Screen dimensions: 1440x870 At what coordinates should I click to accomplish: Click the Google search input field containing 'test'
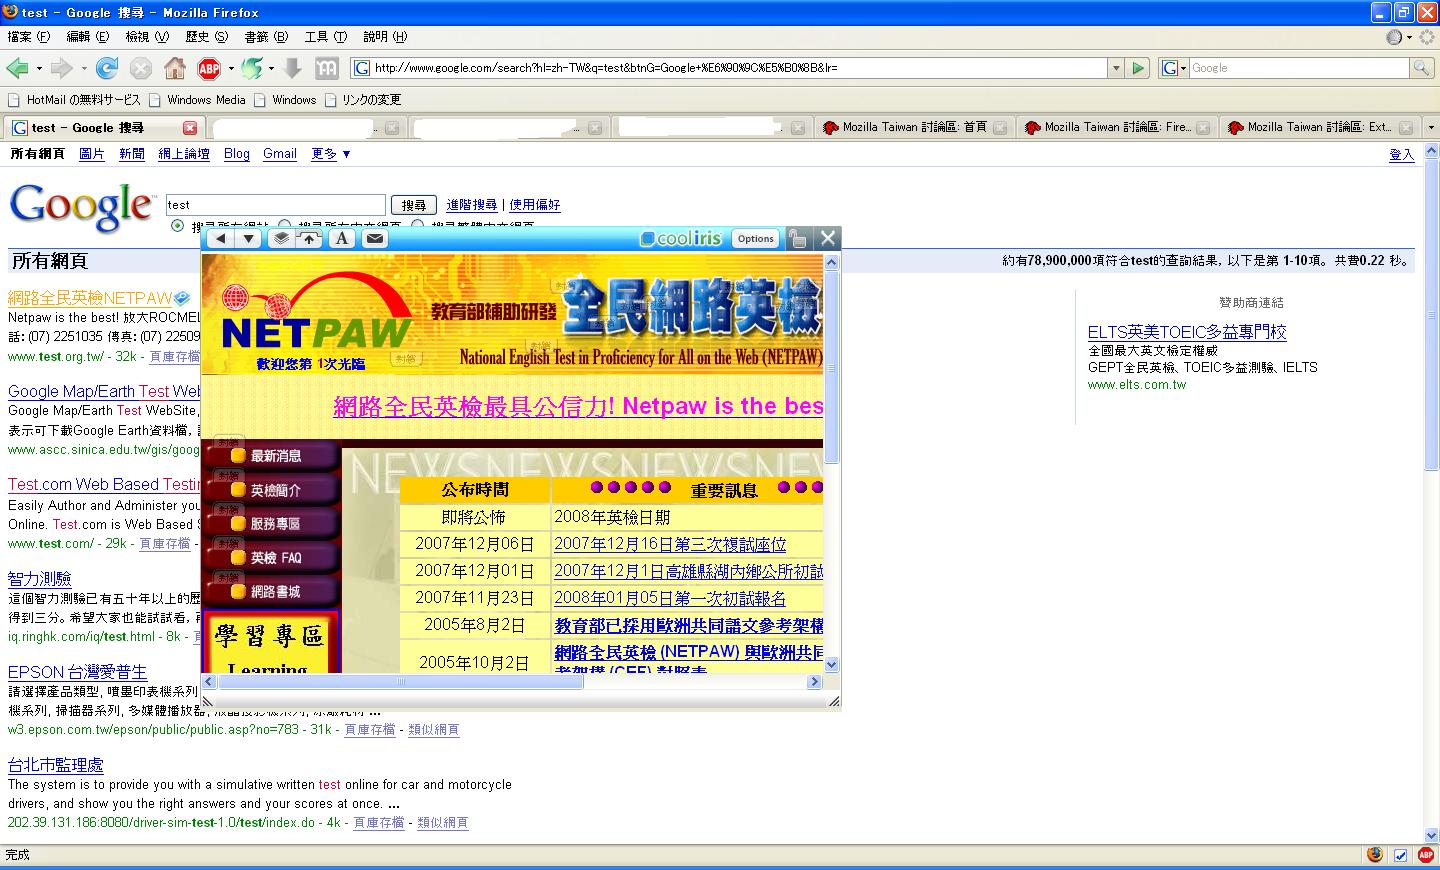(275, 205)
